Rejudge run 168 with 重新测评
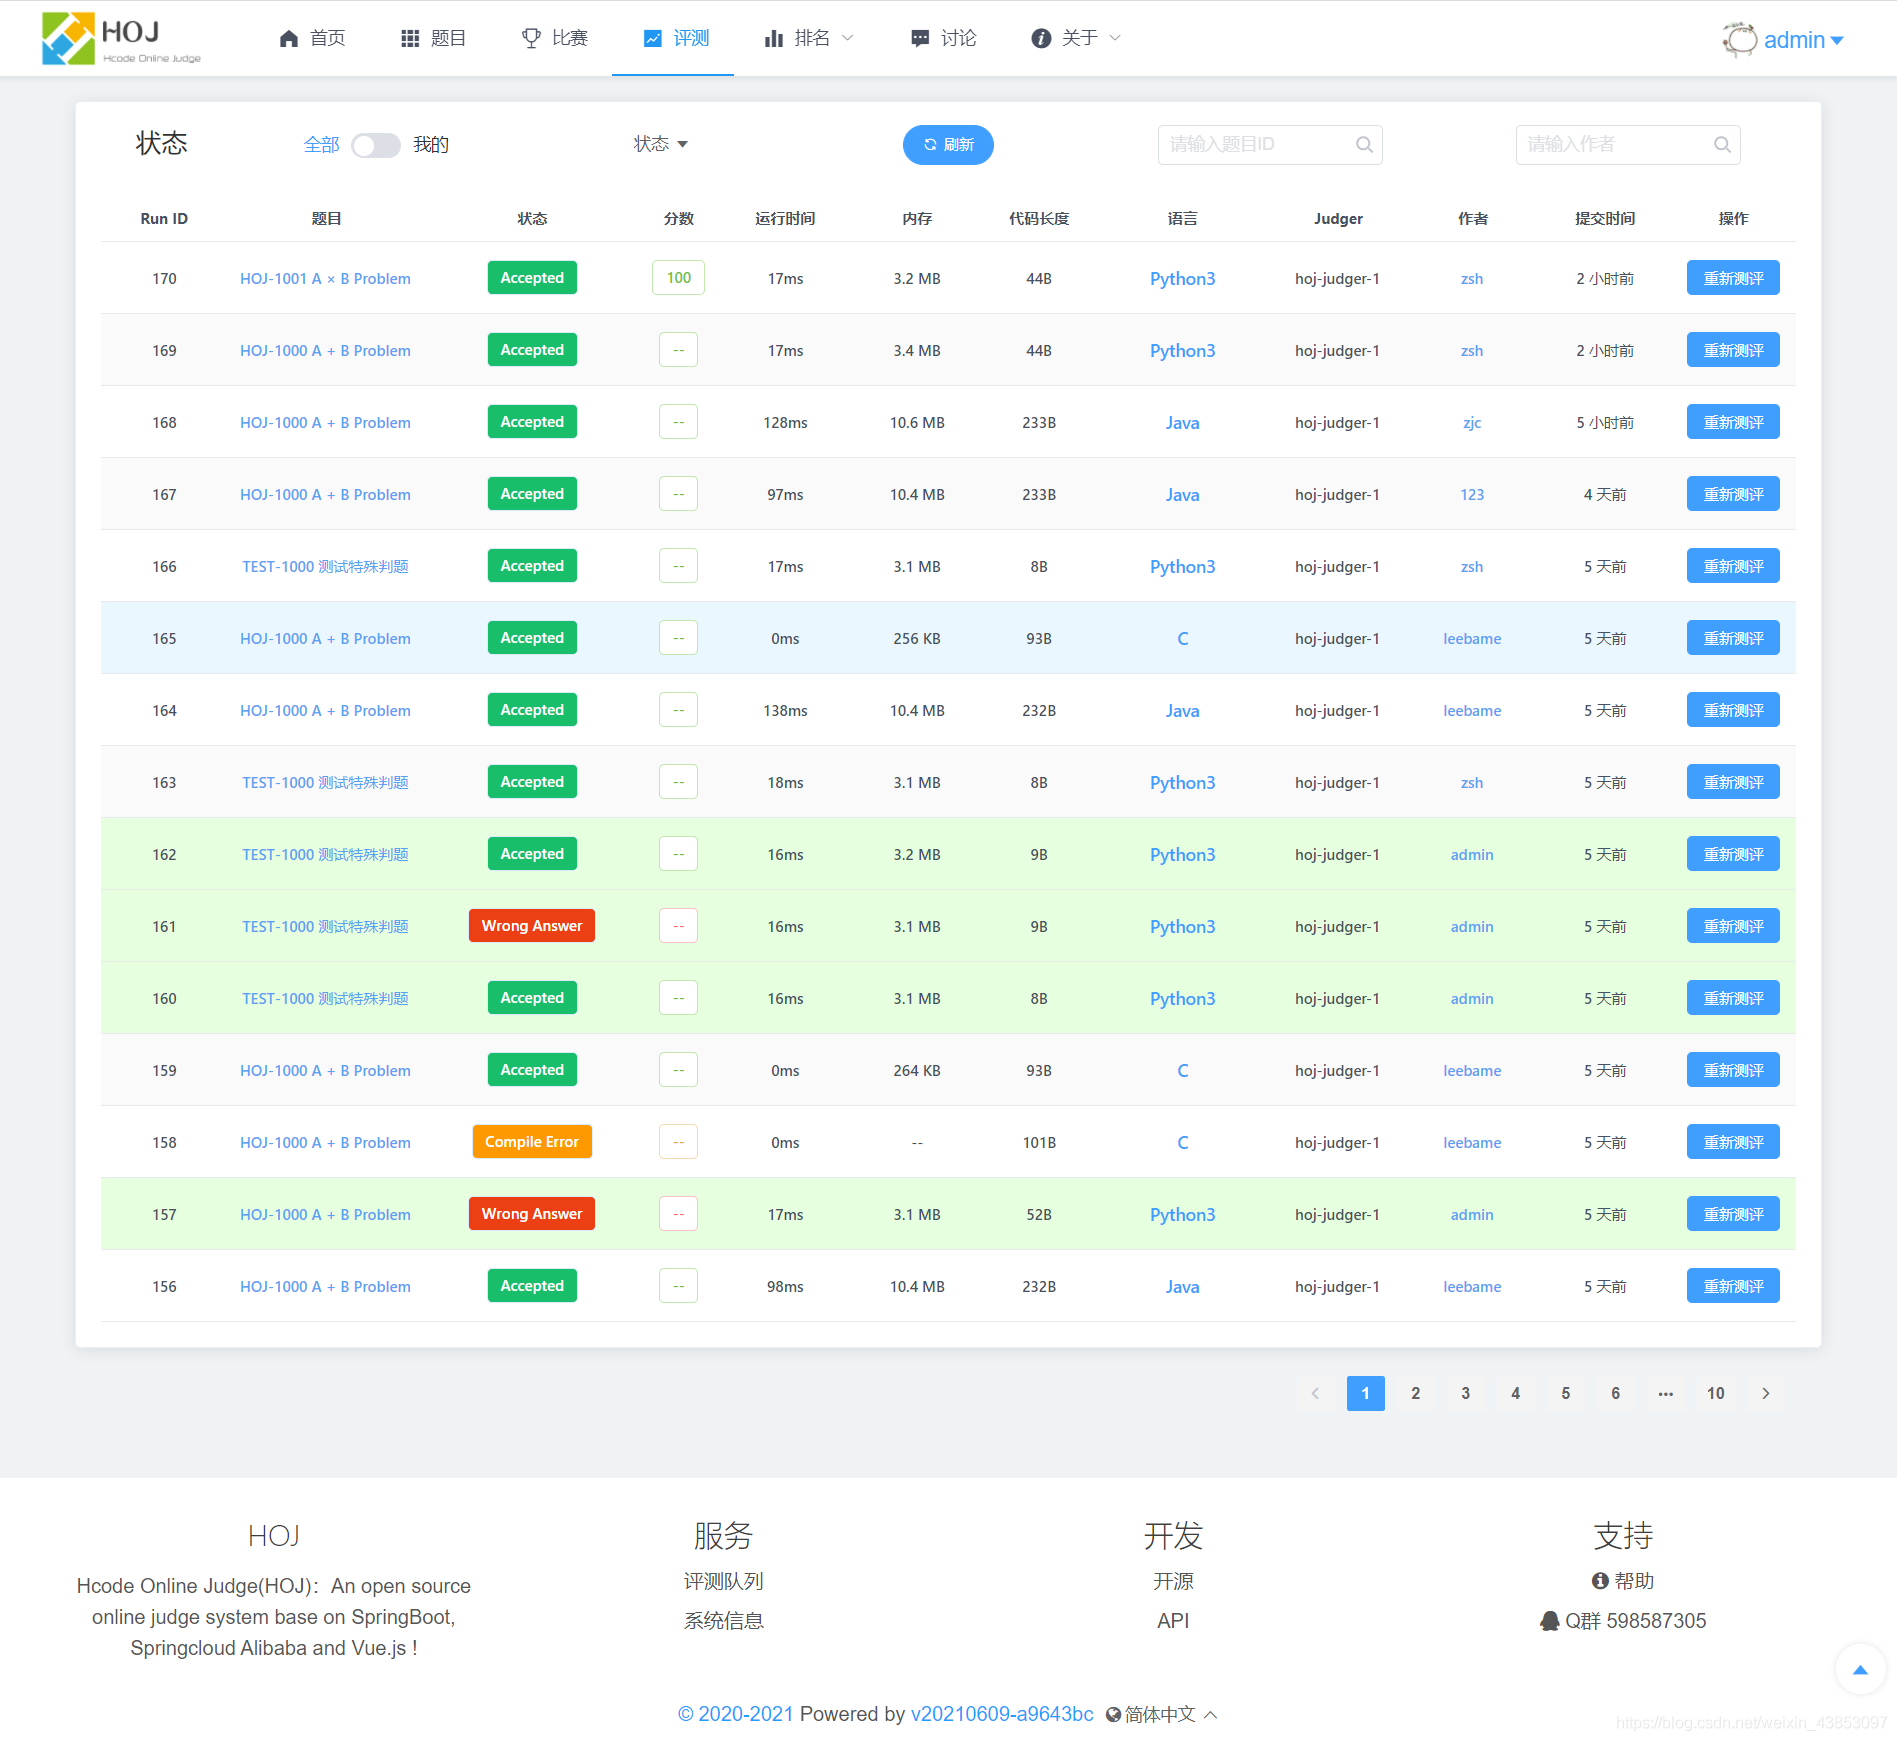Viewport: 1897px width, 1741px height. [1733, 422]
